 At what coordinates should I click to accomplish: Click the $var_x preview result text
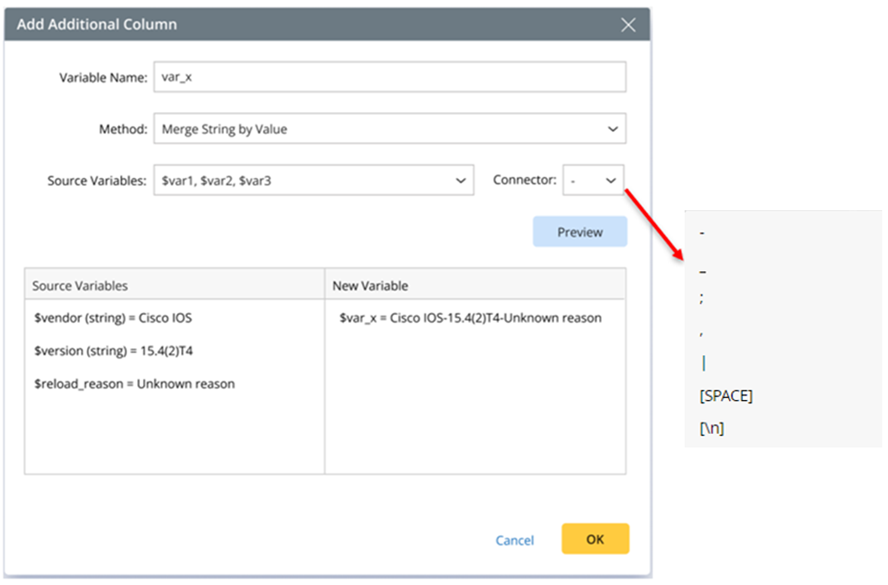470,318
